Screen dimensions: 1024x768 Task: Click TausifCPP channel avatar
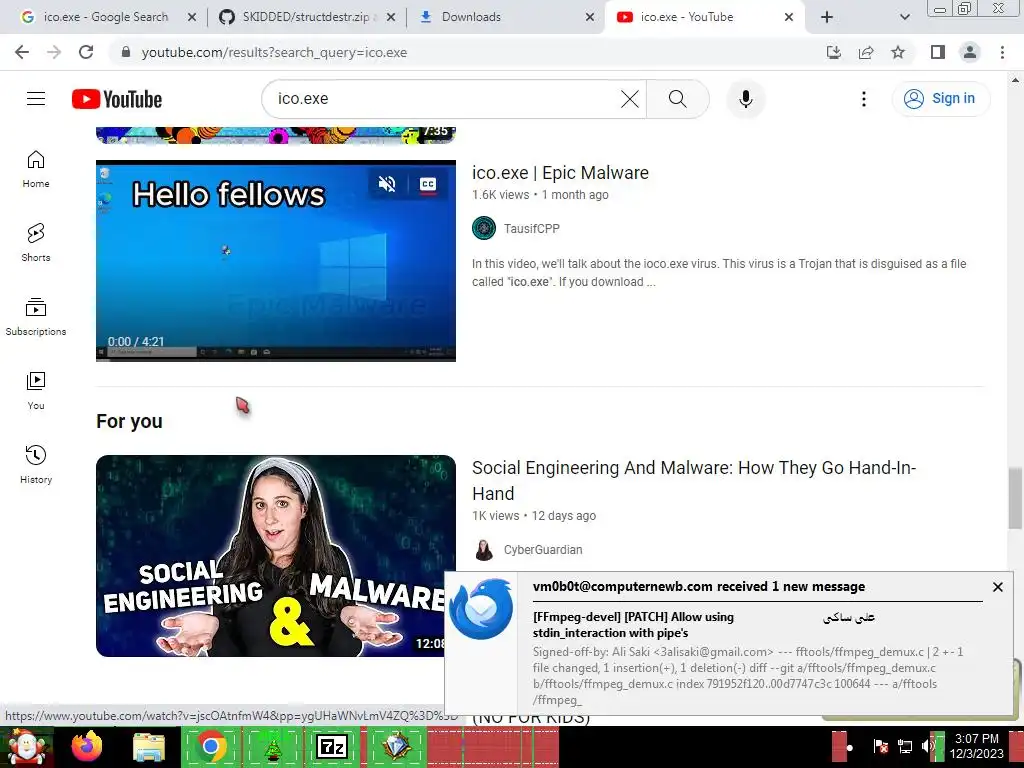[x=484, y=229]
